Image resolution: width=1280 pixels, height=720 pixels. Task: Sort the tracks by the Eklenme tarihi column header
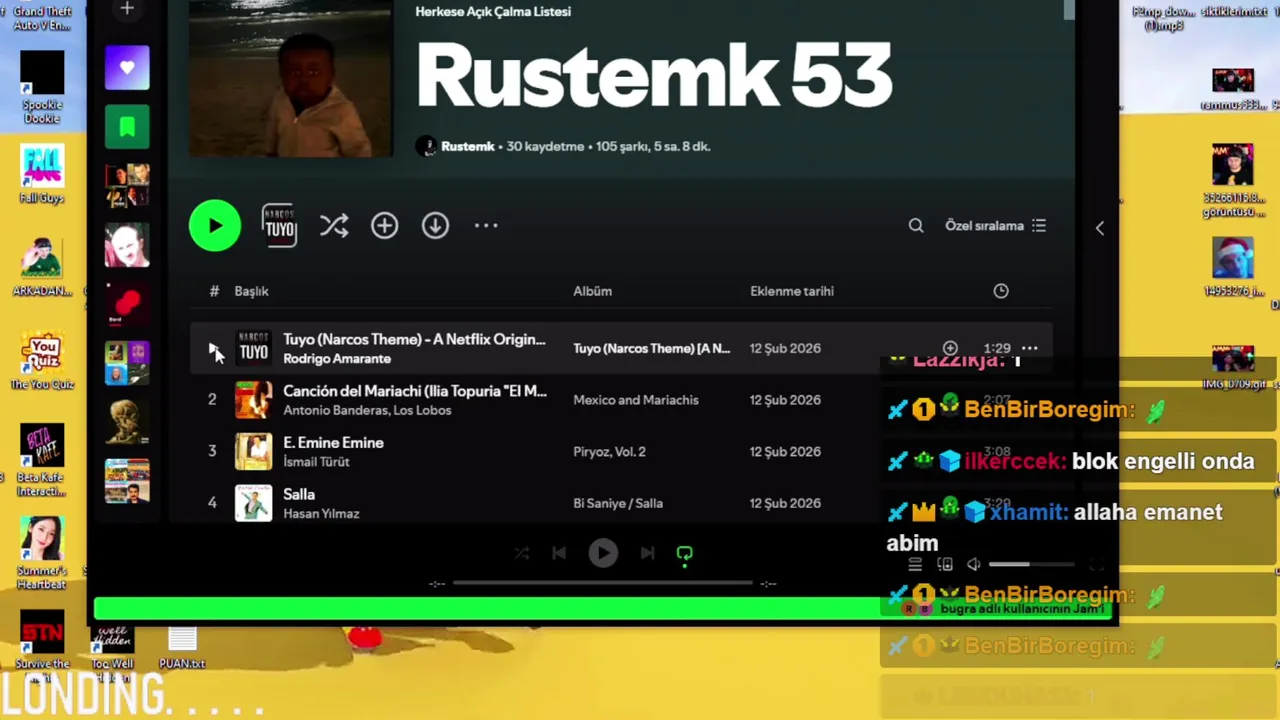pyautogui.click(x=792, y=291)
